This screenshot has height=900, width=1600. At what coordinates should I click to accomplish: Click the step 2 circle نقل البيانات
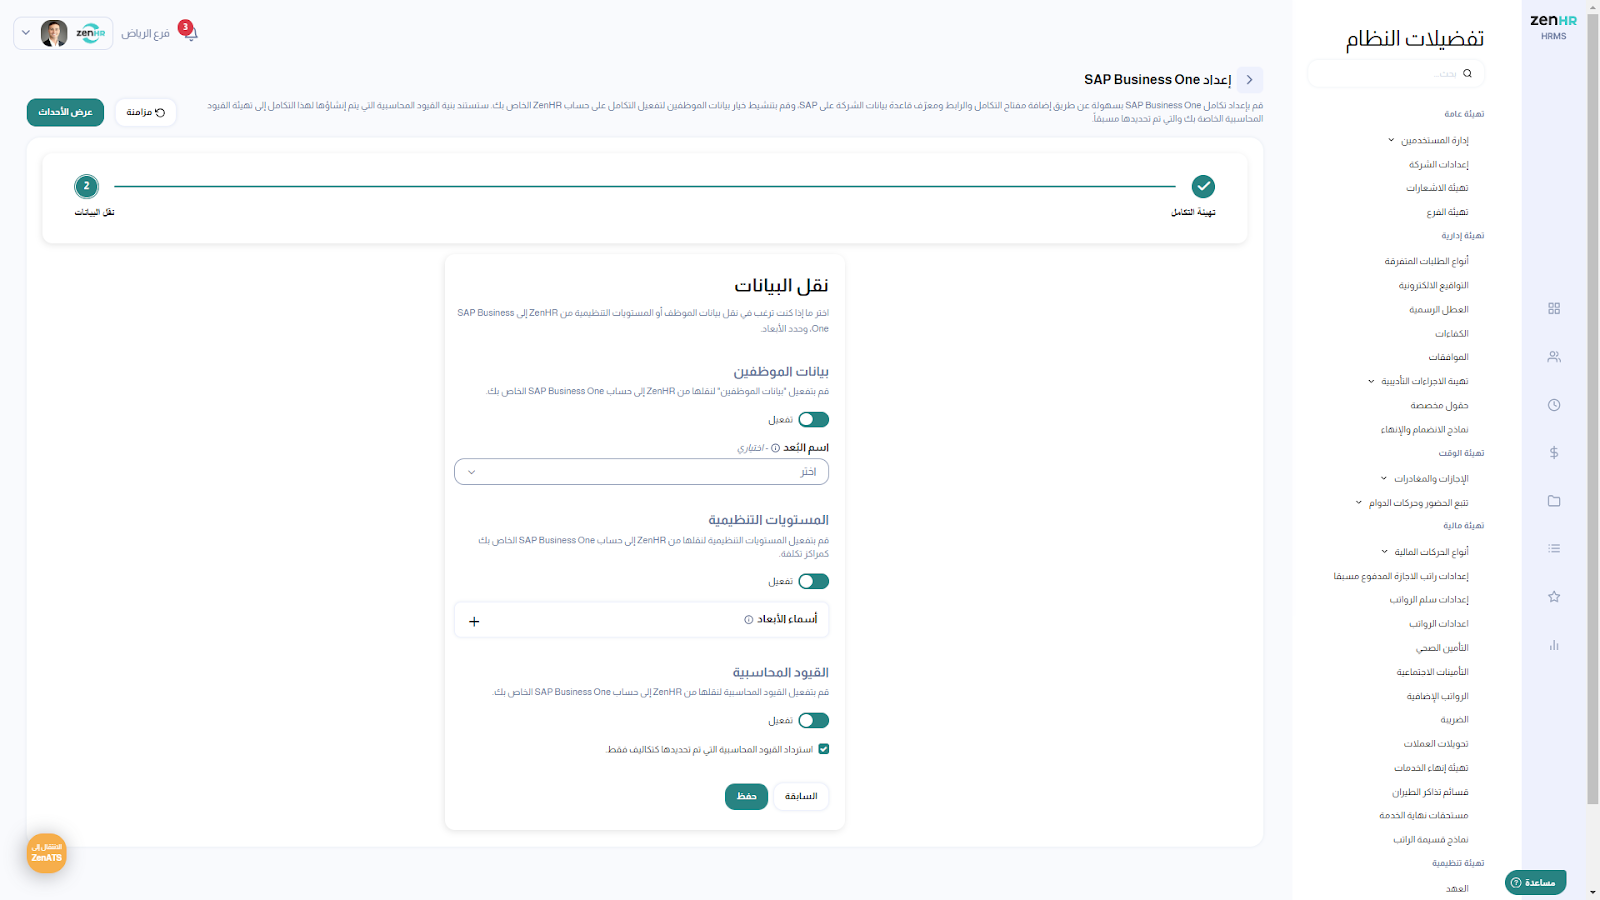pos(87,186)
